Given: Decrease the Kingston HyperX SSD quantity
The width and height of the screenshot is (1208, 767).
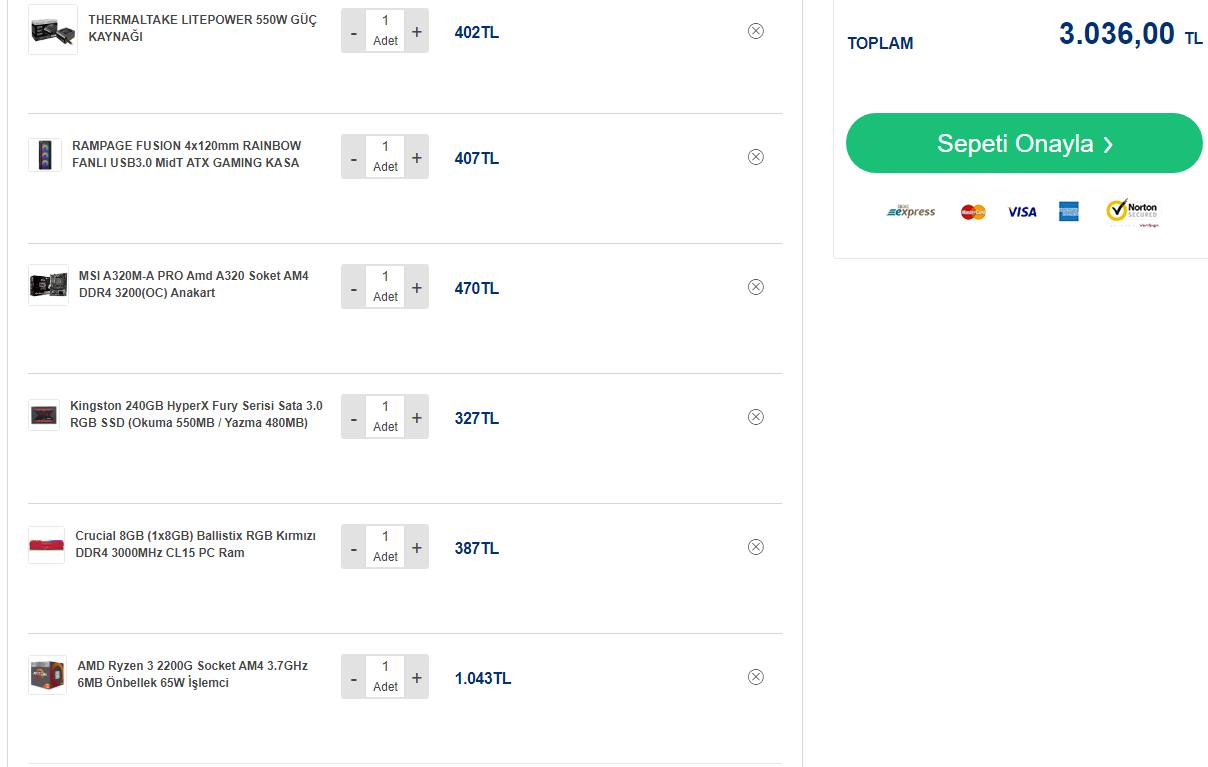Looking at the screenshot, I should pos(353,418).
